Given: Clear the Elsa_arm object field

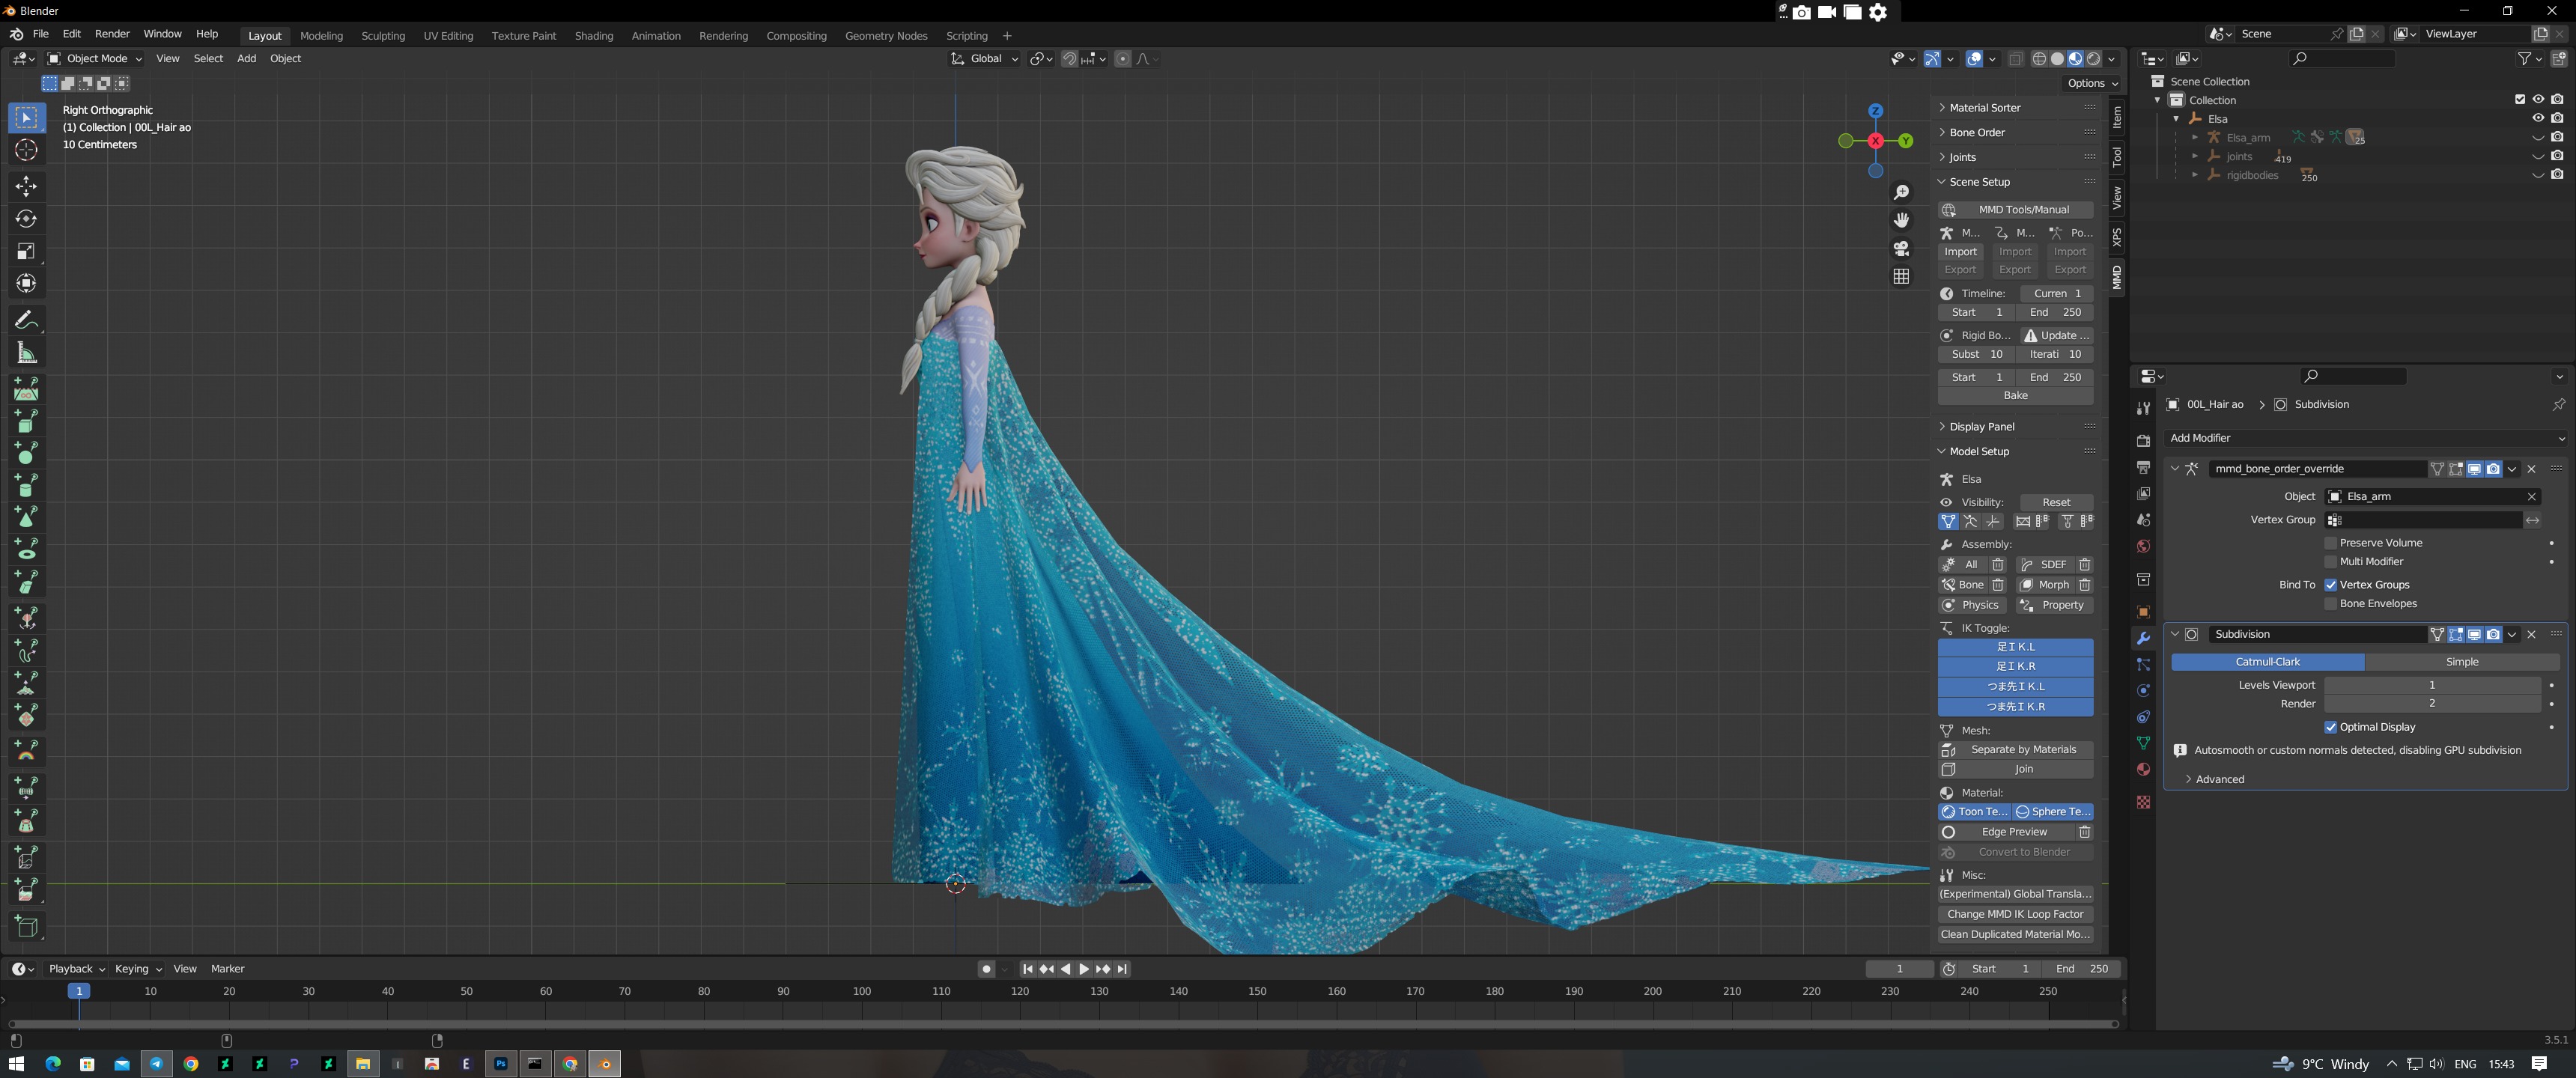Looking at the screenshot, I should [x=2531, y=497].
